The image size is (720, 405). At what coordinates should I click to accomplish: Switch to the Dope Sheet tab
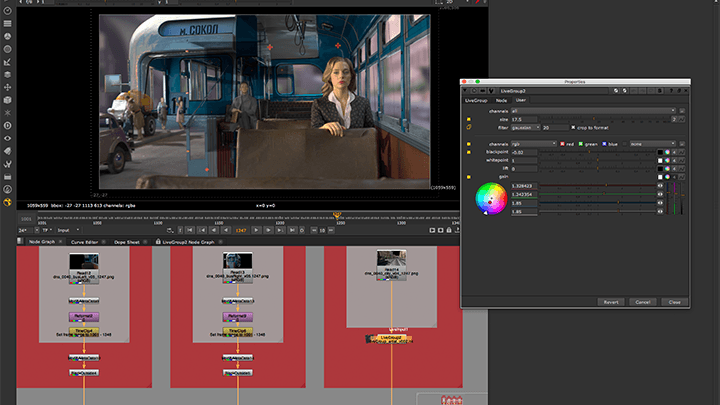pyautogui.click(x=126, y=242)
